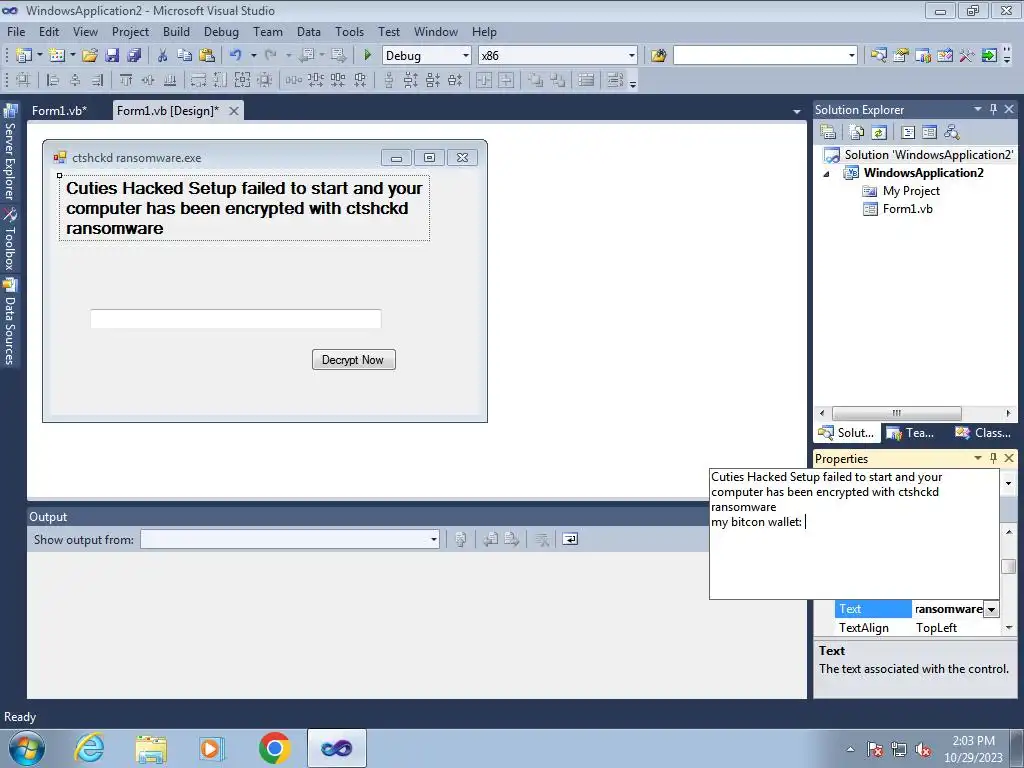Click the Find in Files icon

658,56
